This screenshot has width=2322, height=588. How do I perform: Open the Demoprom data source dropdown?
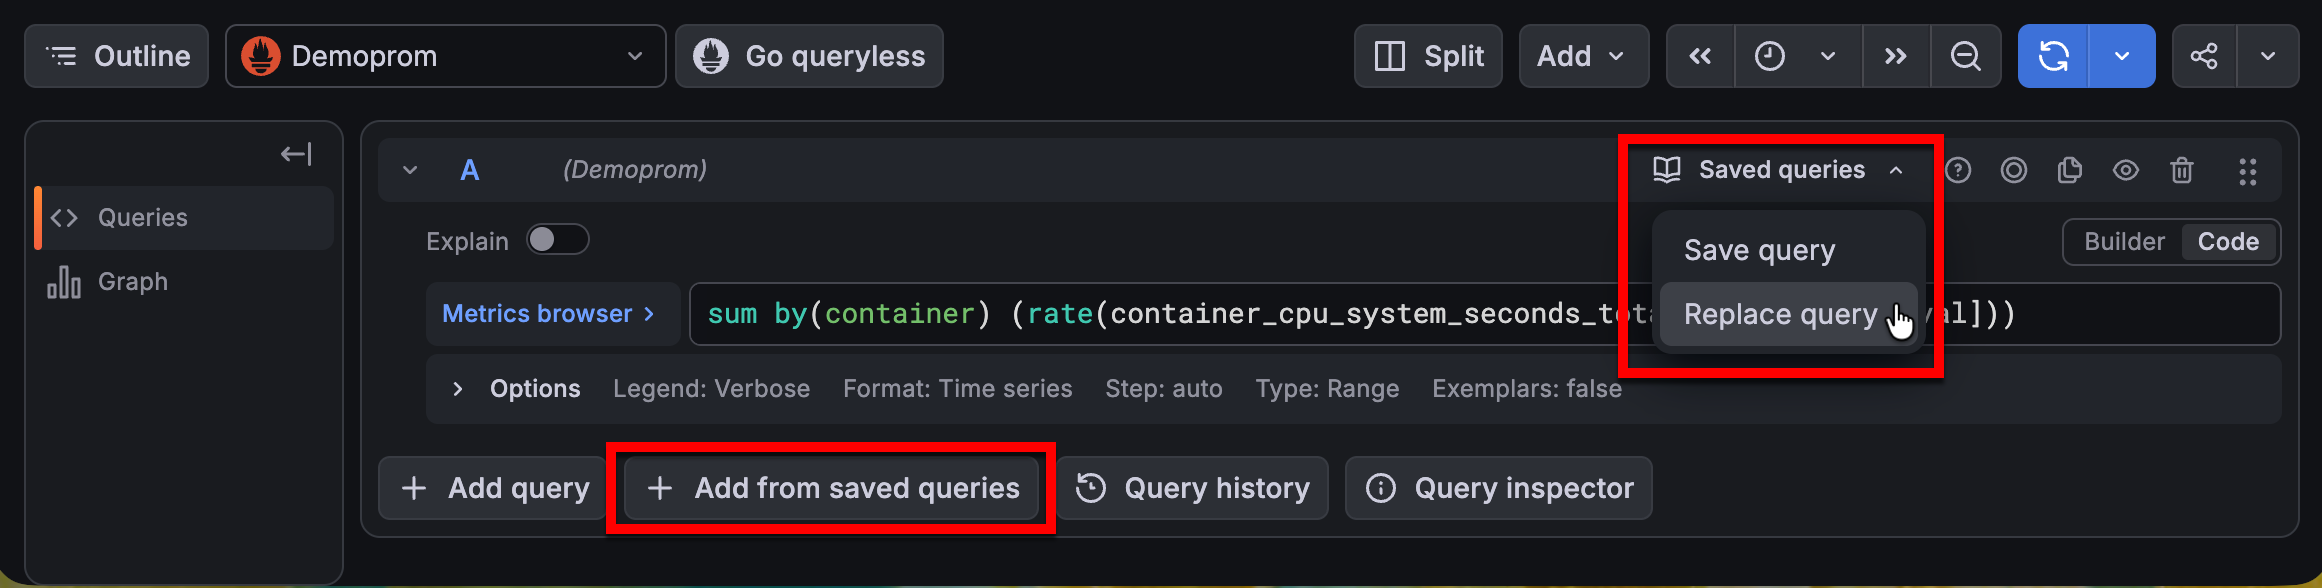[x=445, y=56]
